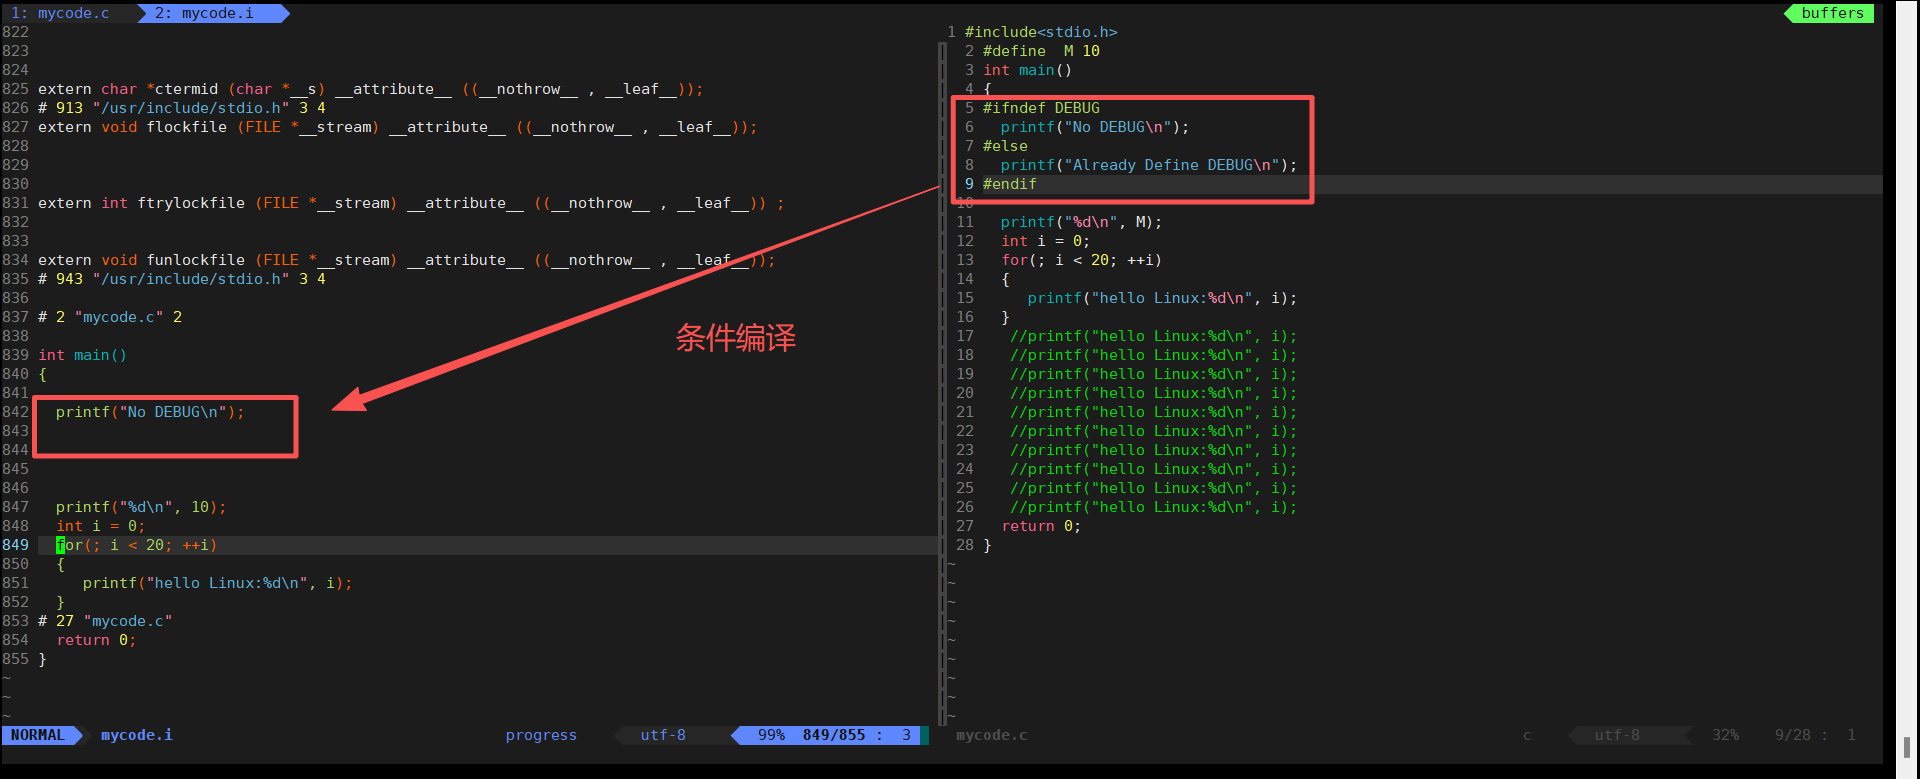Click the 849/855 line counter
This screenshot has width=1920, height=779.
(834, 735)
